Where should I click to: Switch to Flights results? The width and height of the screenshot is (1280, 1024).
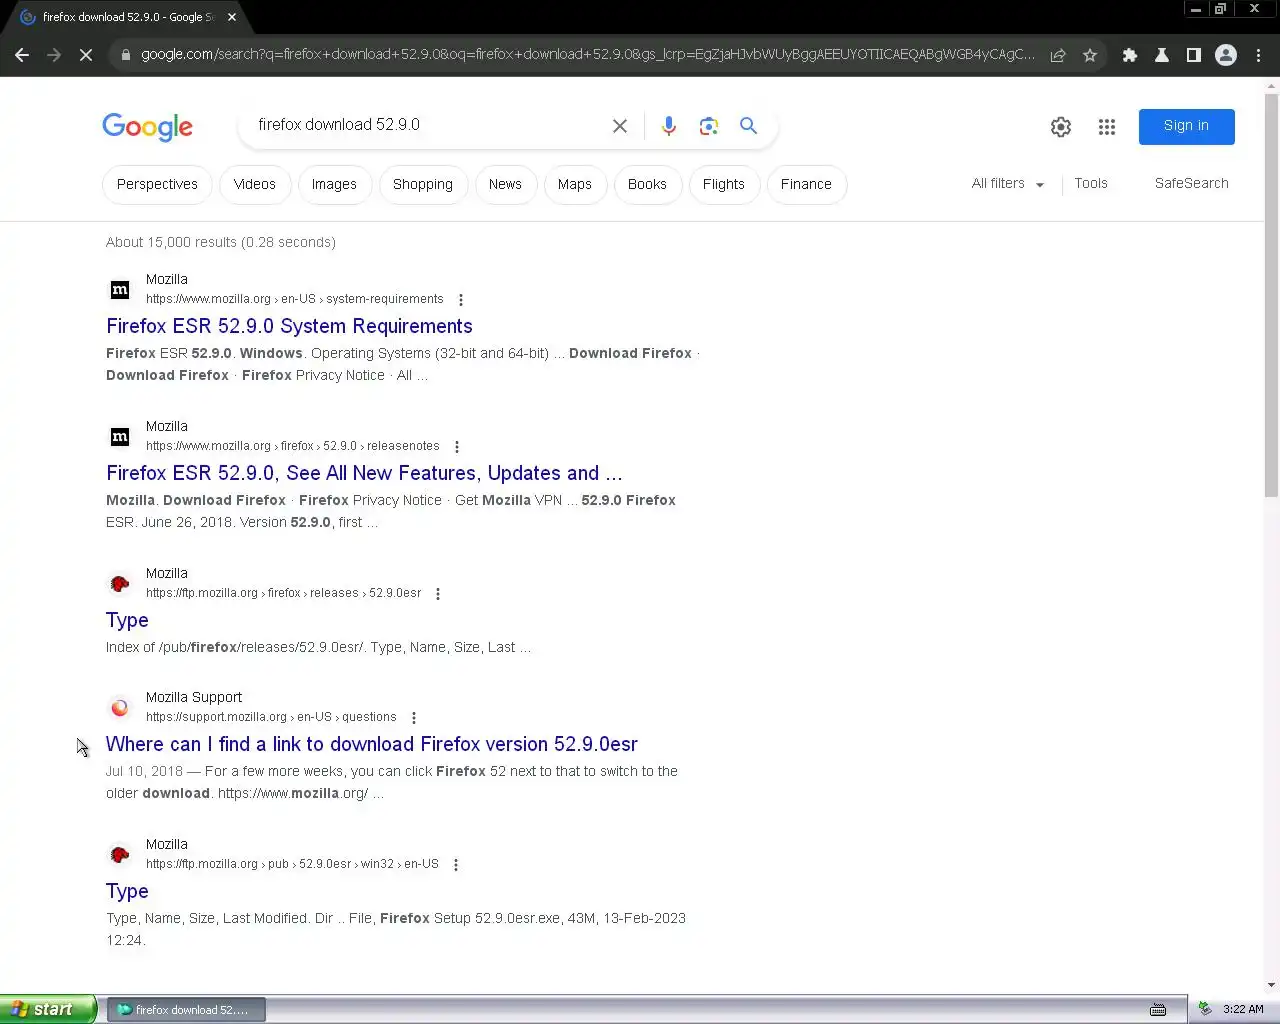724,185
